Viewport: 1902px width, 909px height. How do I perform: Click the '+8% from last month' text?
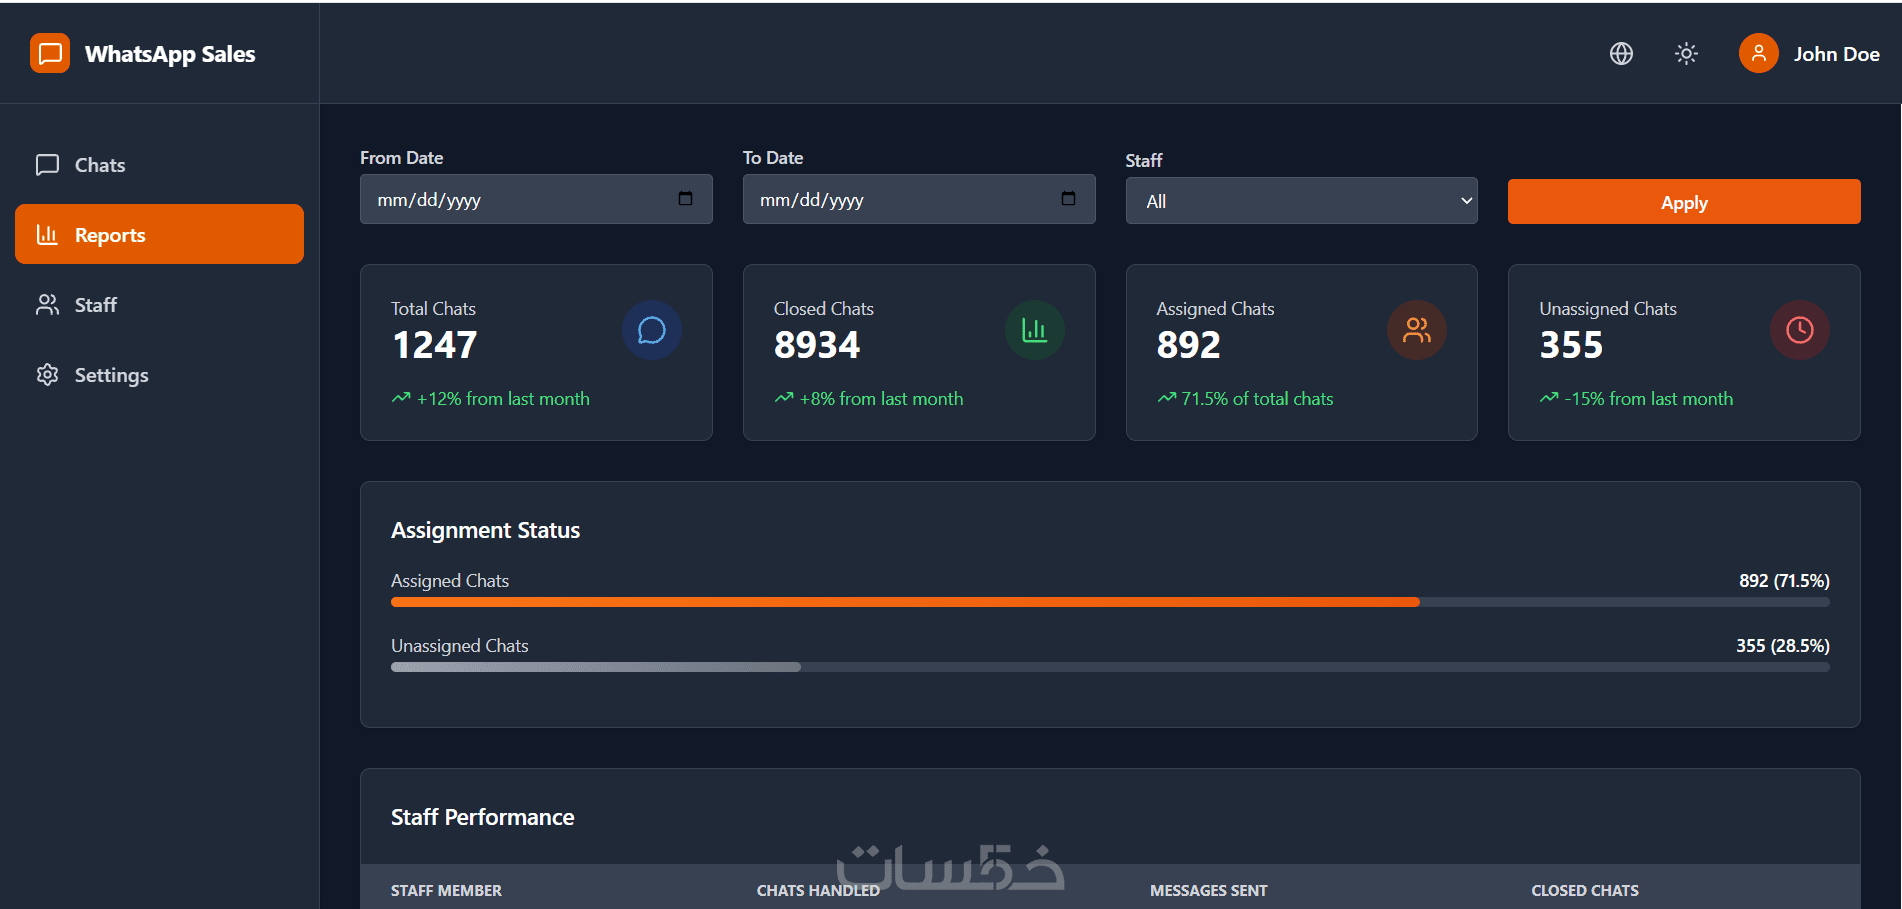click(881, 399)
